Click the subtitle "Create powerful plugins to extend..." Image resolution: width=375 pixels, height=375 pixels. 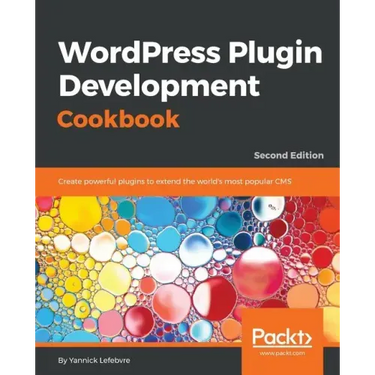pos(175,181)
